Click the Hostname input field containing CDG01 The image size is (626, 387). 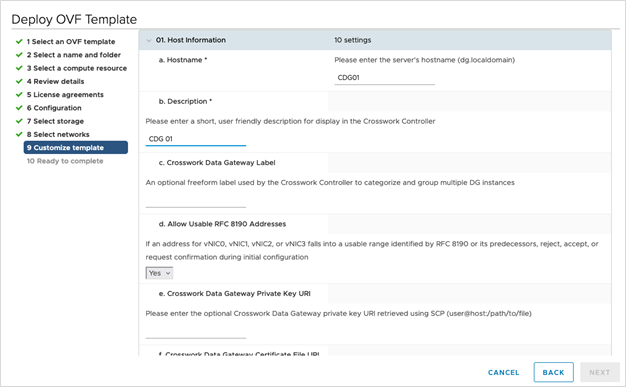coord(384,77)
